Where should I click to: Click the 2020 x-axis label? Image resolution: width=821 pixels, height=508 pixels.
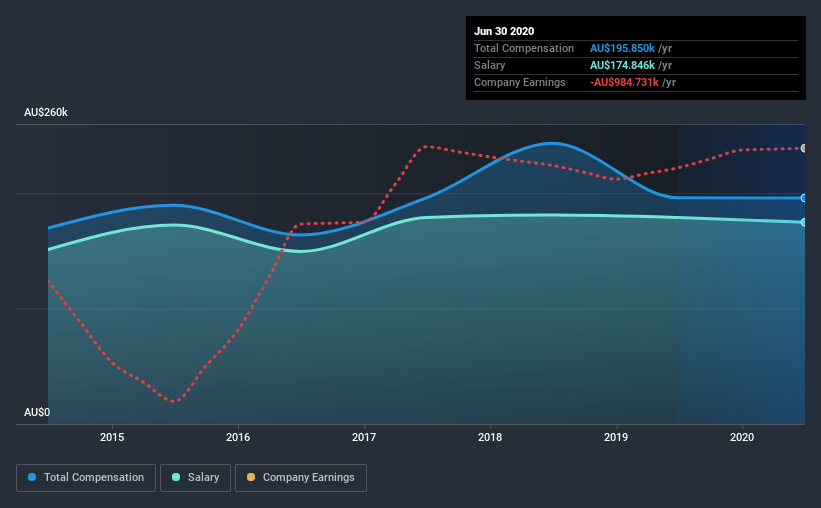(742, 437)
